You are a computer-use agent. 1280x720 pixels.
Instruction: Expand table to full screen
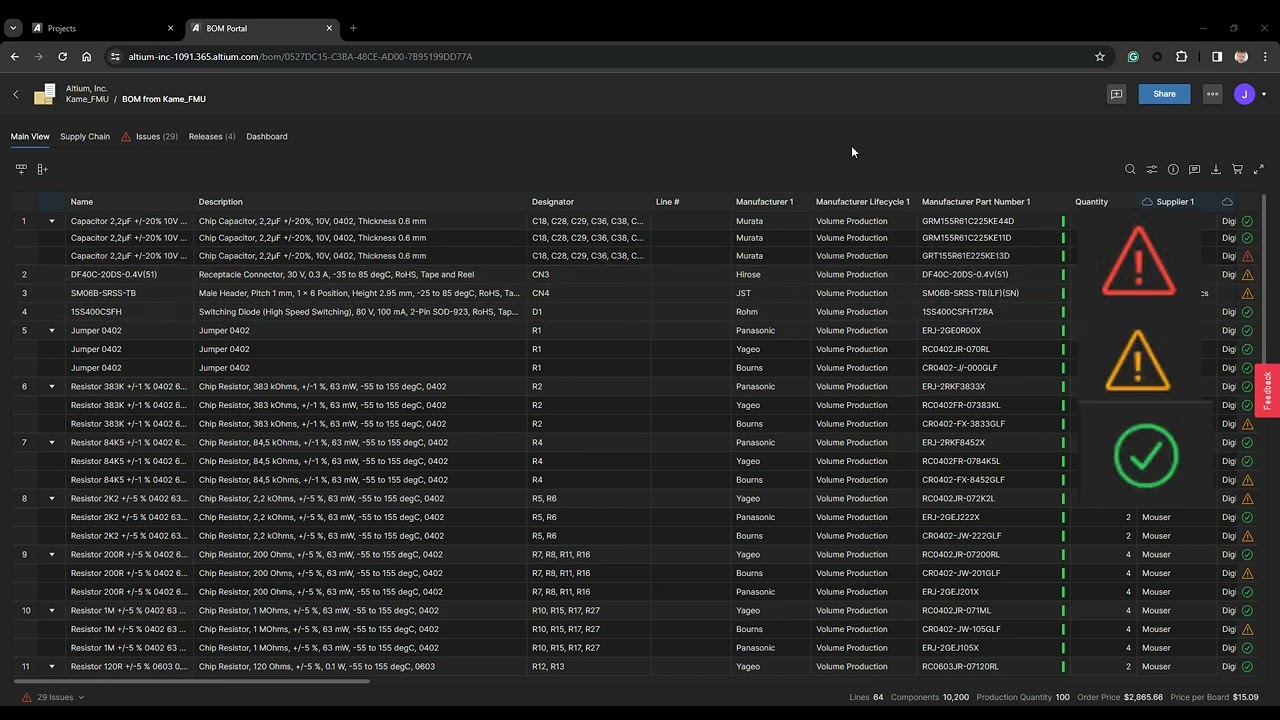click(x=1259, y=169)
